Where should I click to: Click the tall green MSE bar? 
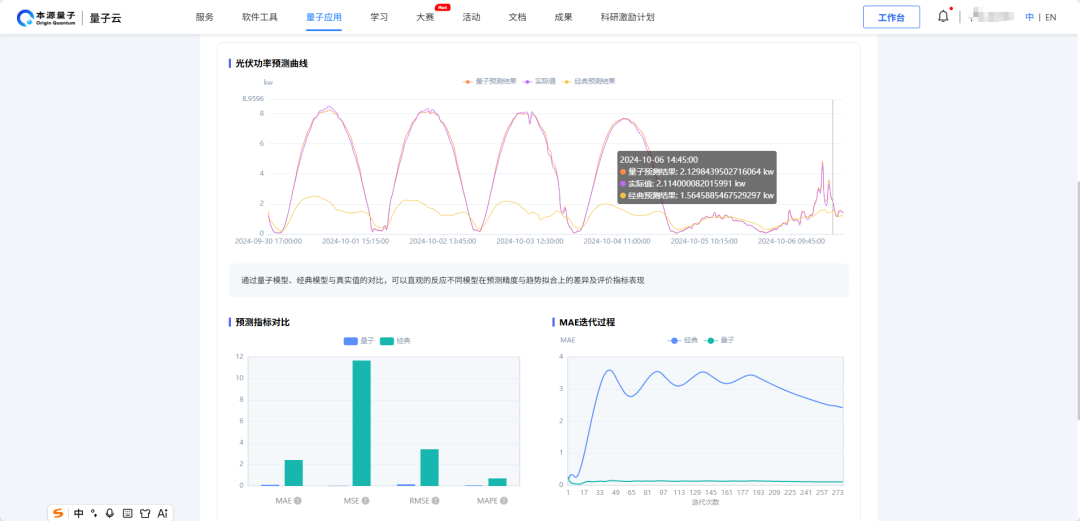point(362,423)
